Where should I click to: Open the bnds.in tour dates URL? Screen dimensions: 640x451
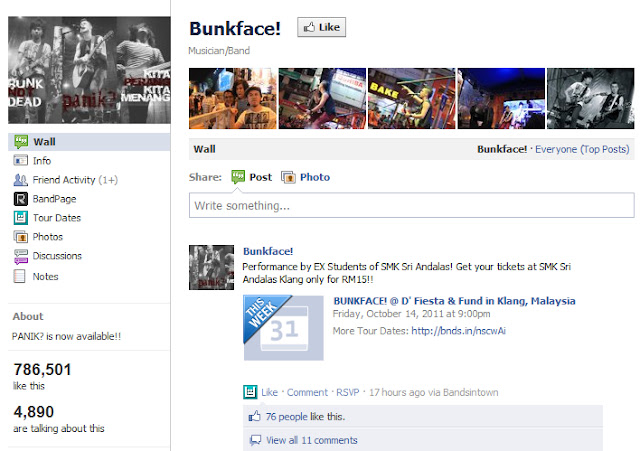click(458, 331)
